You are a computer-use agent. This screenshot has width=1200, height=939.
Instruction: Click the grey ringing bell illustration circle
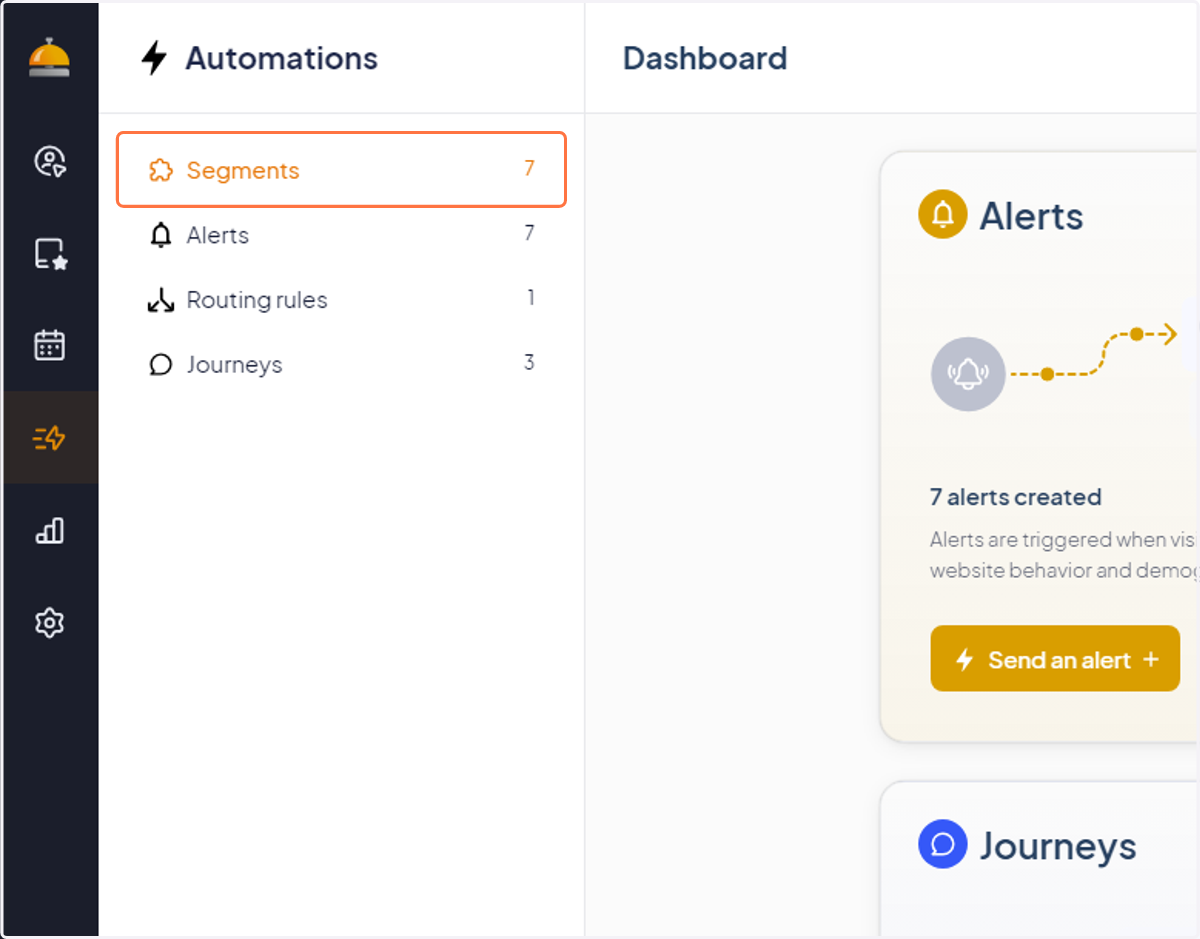point(968,374)
